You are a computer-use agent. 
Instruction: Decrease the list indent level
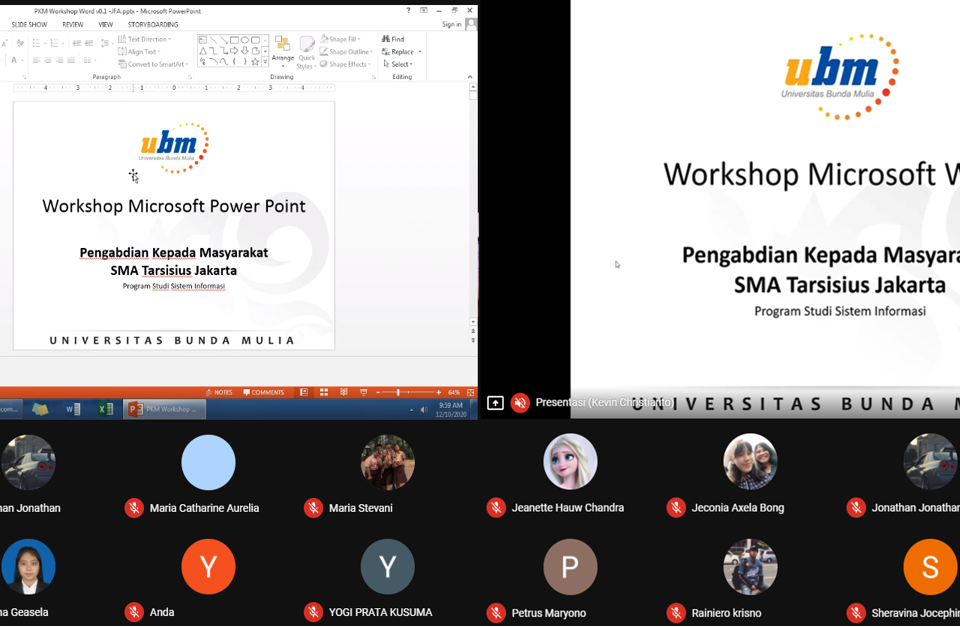[x=77, y=43]
